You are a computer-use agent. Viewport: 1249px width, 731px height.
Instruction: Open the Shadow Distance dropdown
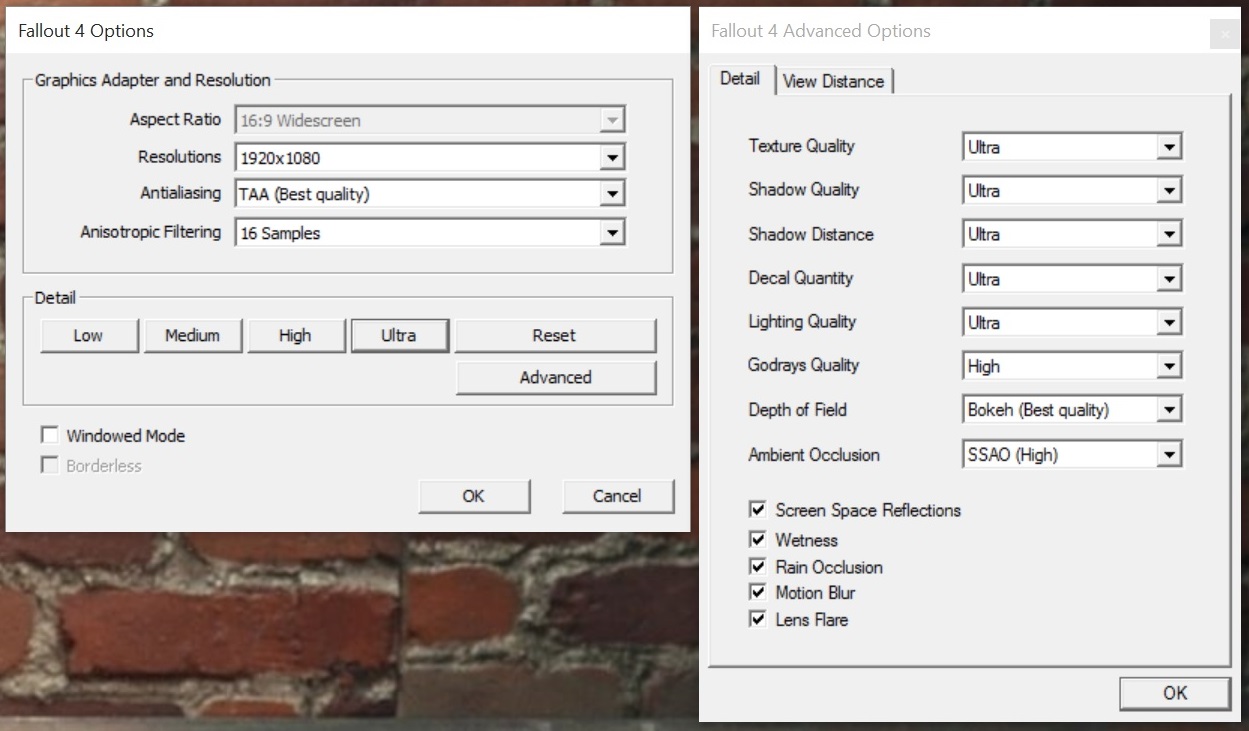1072,235
